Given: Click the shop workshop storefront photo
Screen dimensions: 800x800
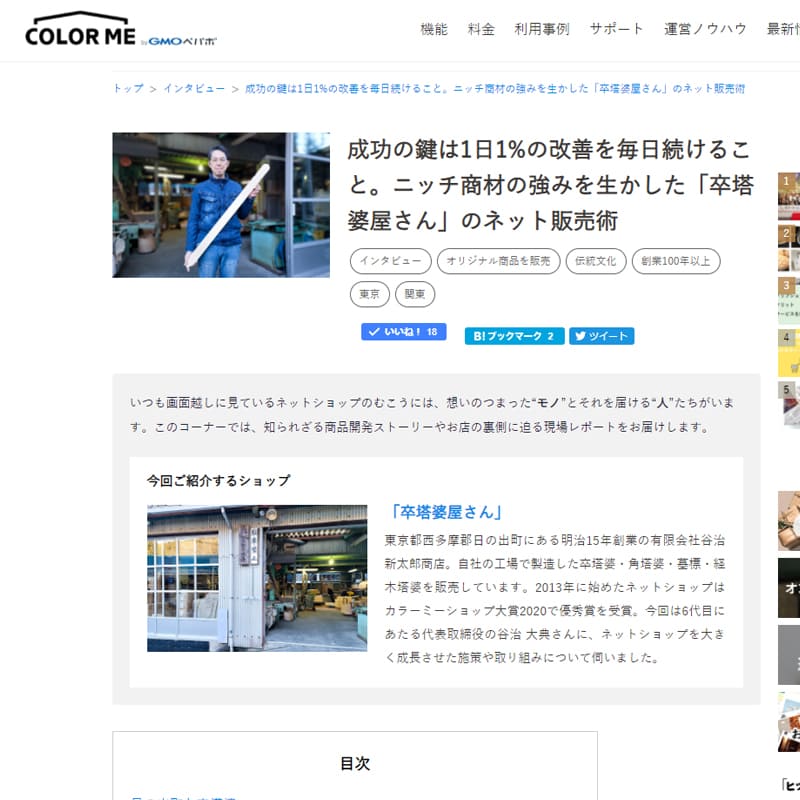Looking at the screenshot, I should coord(243,578).
